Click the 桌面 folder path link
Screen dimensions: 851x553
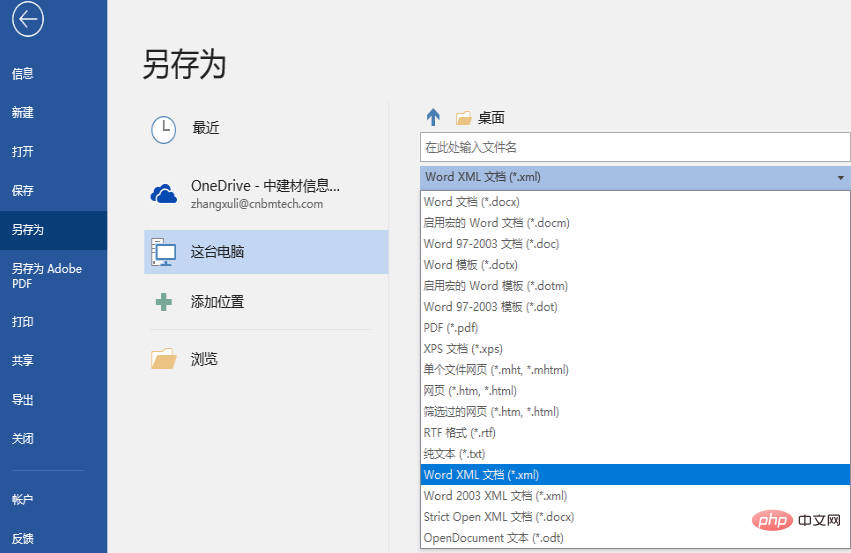(491, 118)
